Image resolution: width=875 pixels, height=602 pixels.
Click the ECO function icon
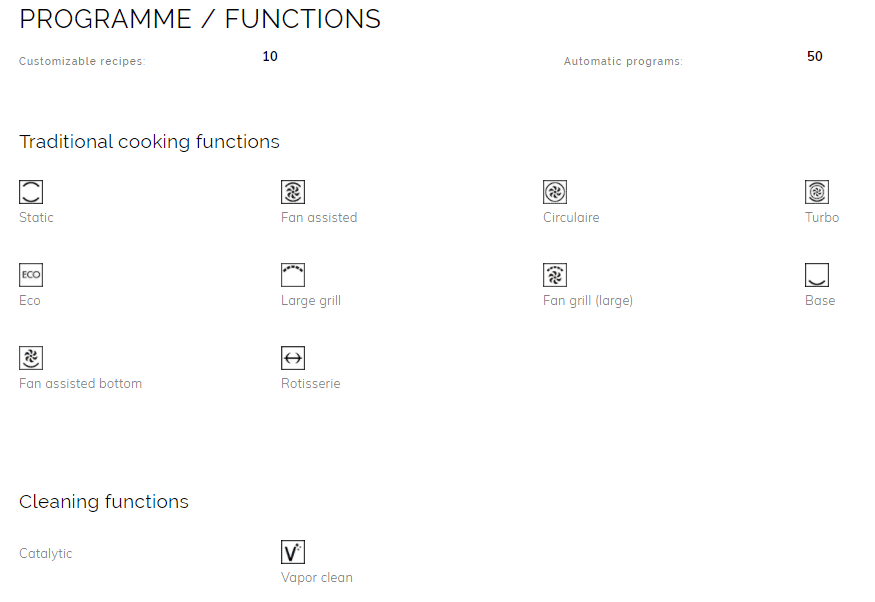pyautogui.click(x=31, y=275)
